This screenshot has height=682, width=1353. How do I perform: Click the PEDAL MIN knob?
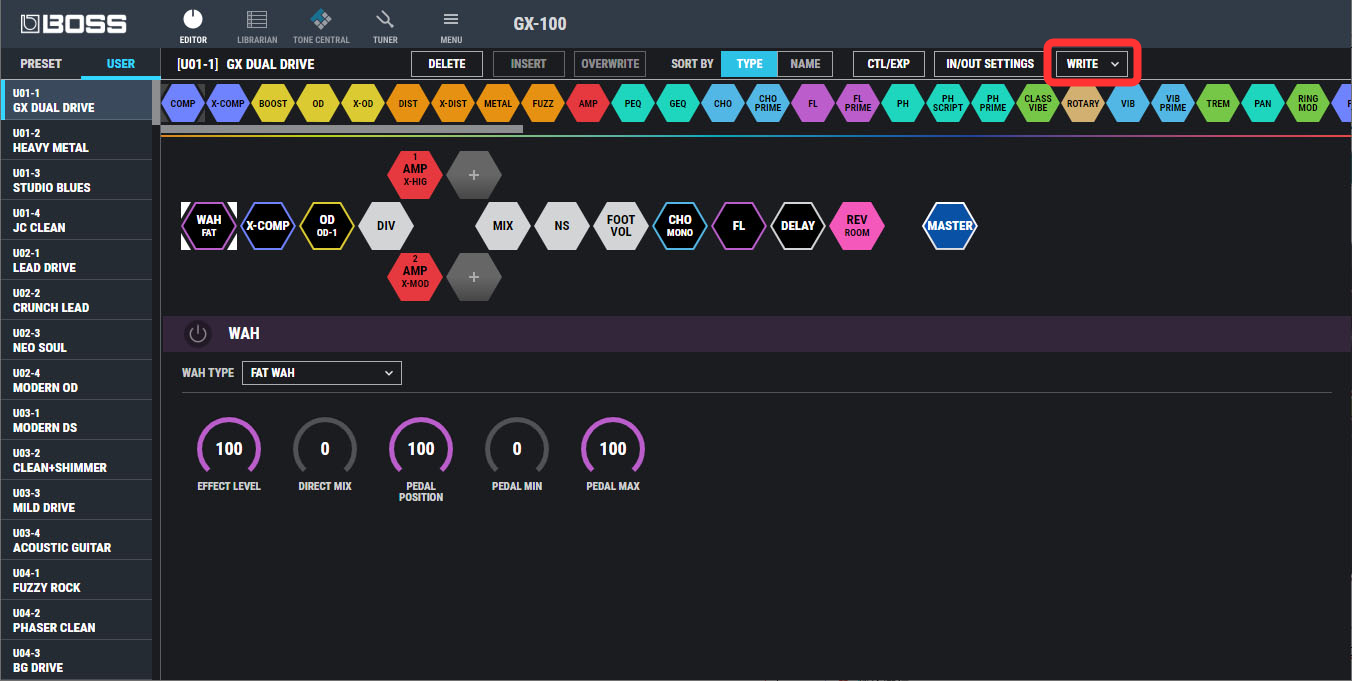click(517, 449)
